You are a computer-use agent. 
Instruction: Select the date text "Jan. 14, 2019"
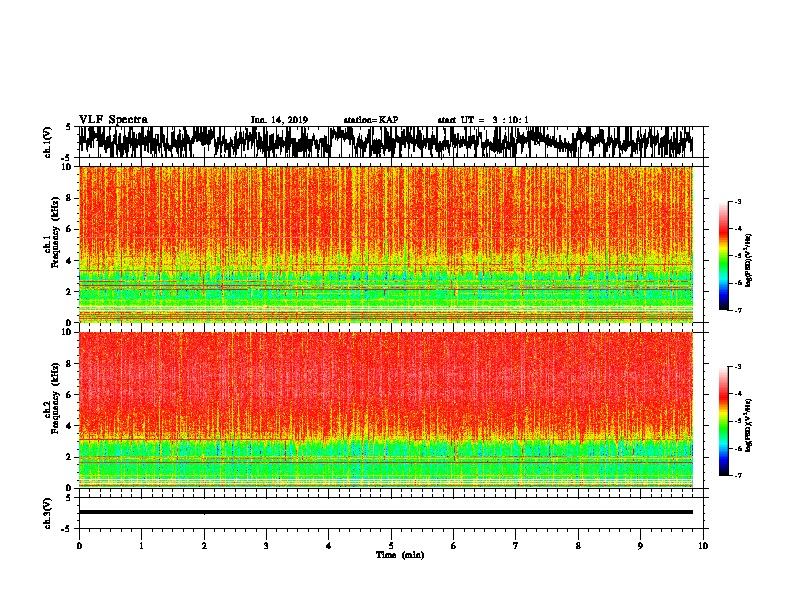[279, 120]
